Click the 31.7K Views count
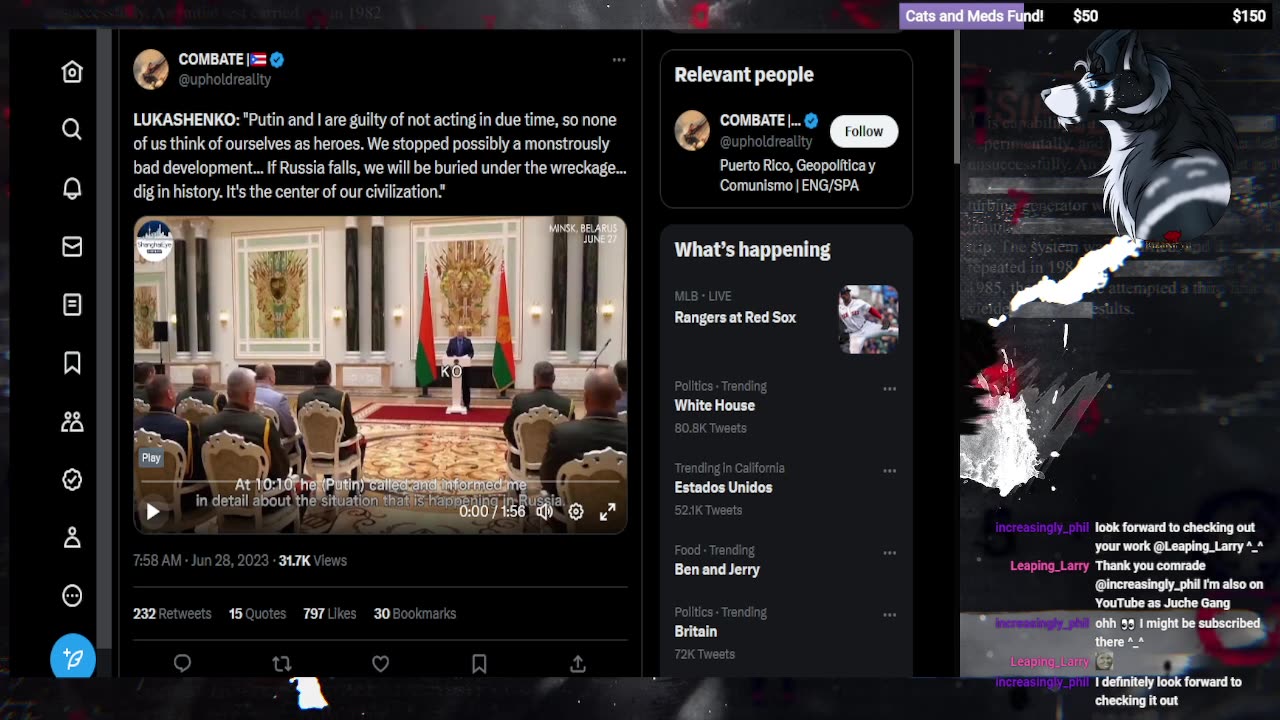 313,561
